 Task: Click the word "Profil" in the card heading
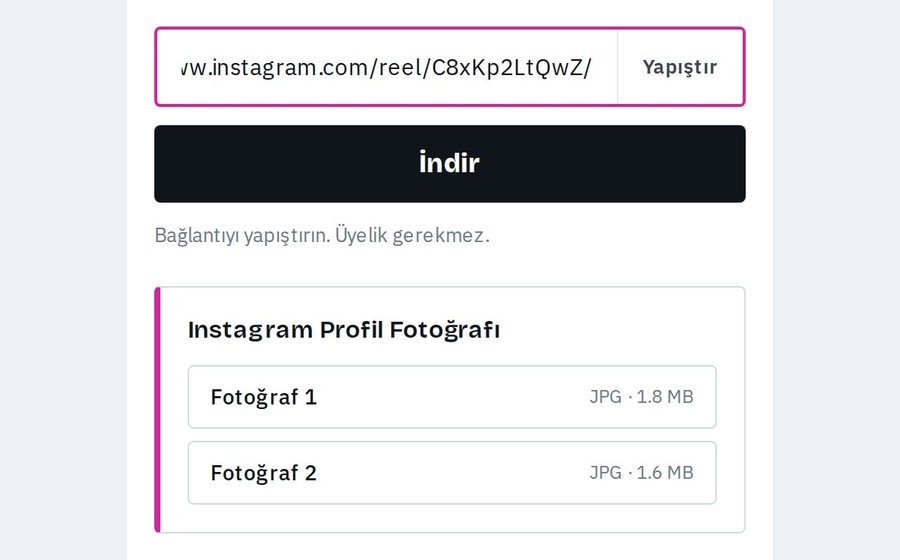(x=351, y=330)
